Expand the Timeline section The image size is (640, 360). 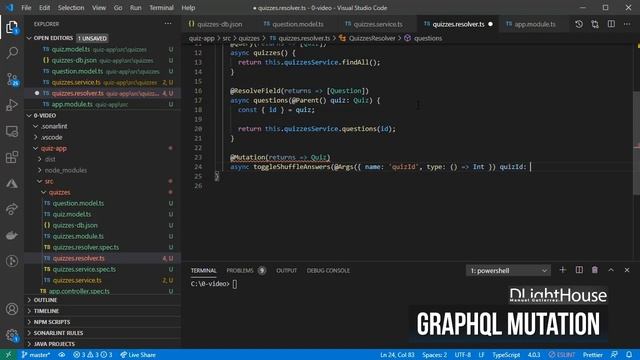tap(102, 311)
